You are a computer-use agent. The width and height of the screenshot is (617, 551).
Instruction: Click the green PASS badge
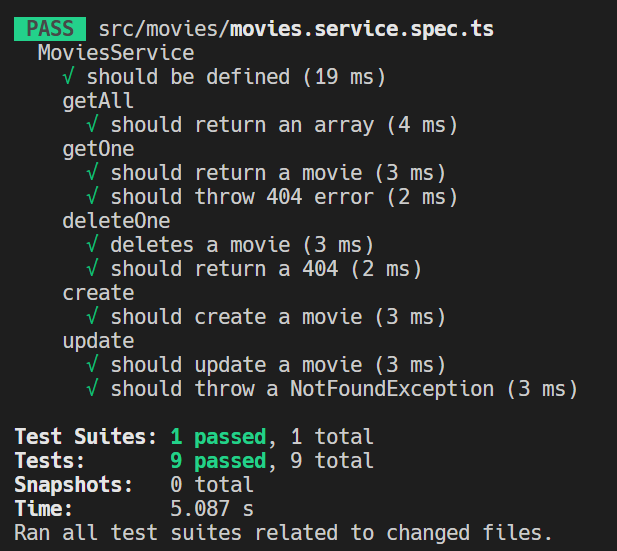[x=50, y=29]
